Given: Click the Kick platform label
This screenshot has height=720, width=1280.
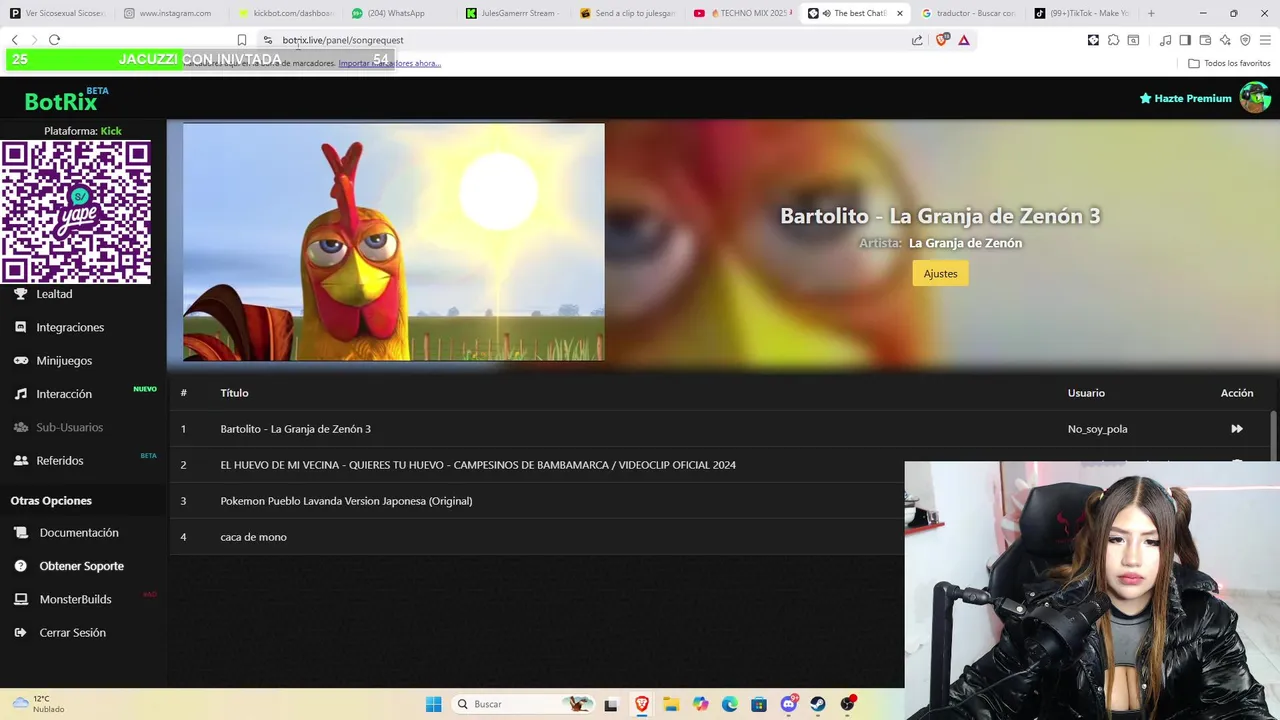Looking at the screenshot, I should (x=111, y=131).
